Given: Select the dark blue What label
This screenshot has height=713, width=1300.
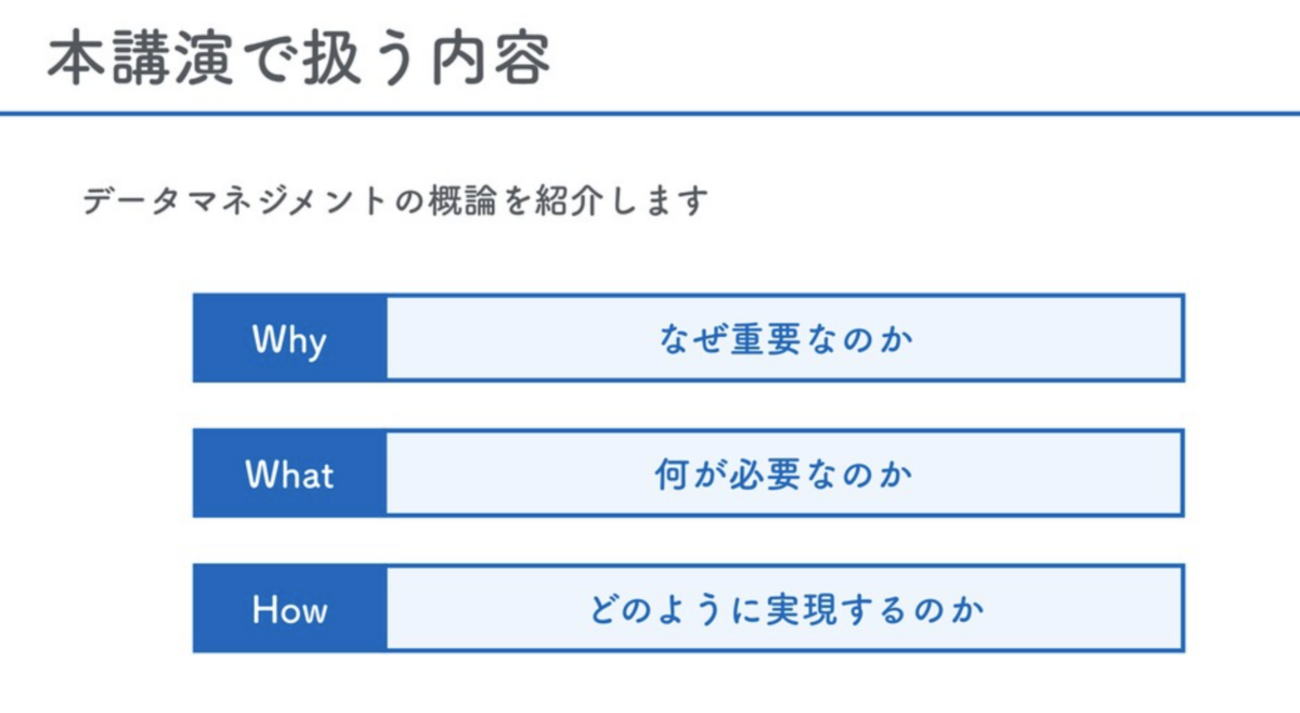Looking at the screenshot, I should tap(289, 474).
